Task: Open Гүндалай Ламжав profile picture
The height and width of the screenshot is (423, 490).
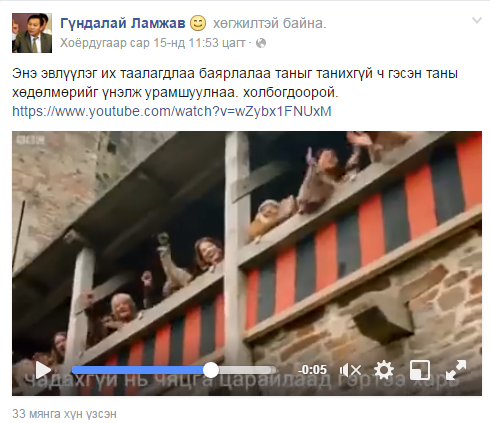Action: [x=32, y=33]
